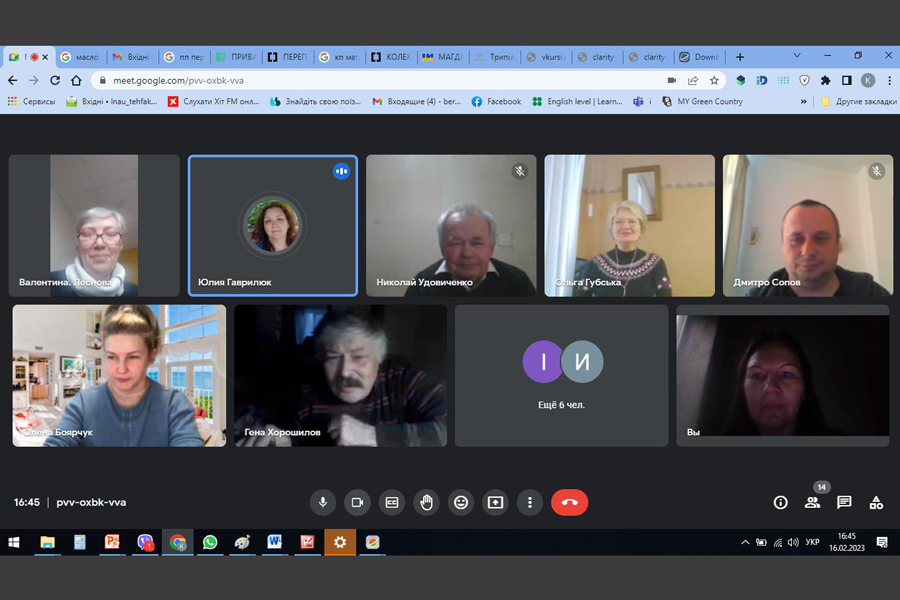Open the Facebook bookmark
The width and height of the screenshot is (900, 600).
point(496,102)
